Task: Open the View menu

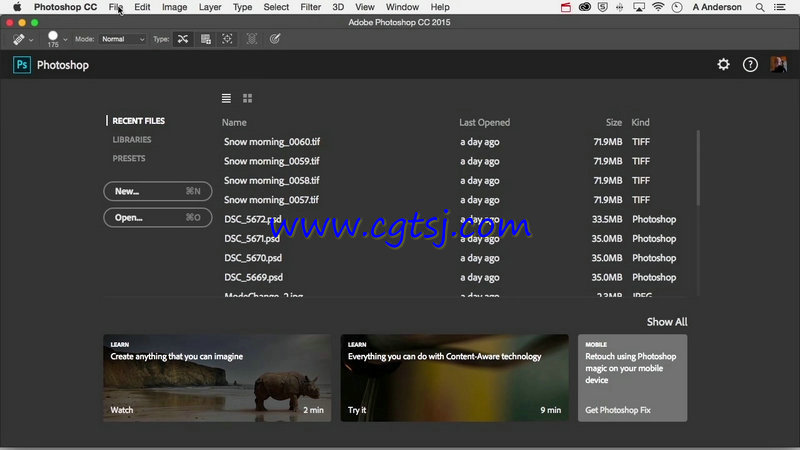Action: tap(365, 7)
